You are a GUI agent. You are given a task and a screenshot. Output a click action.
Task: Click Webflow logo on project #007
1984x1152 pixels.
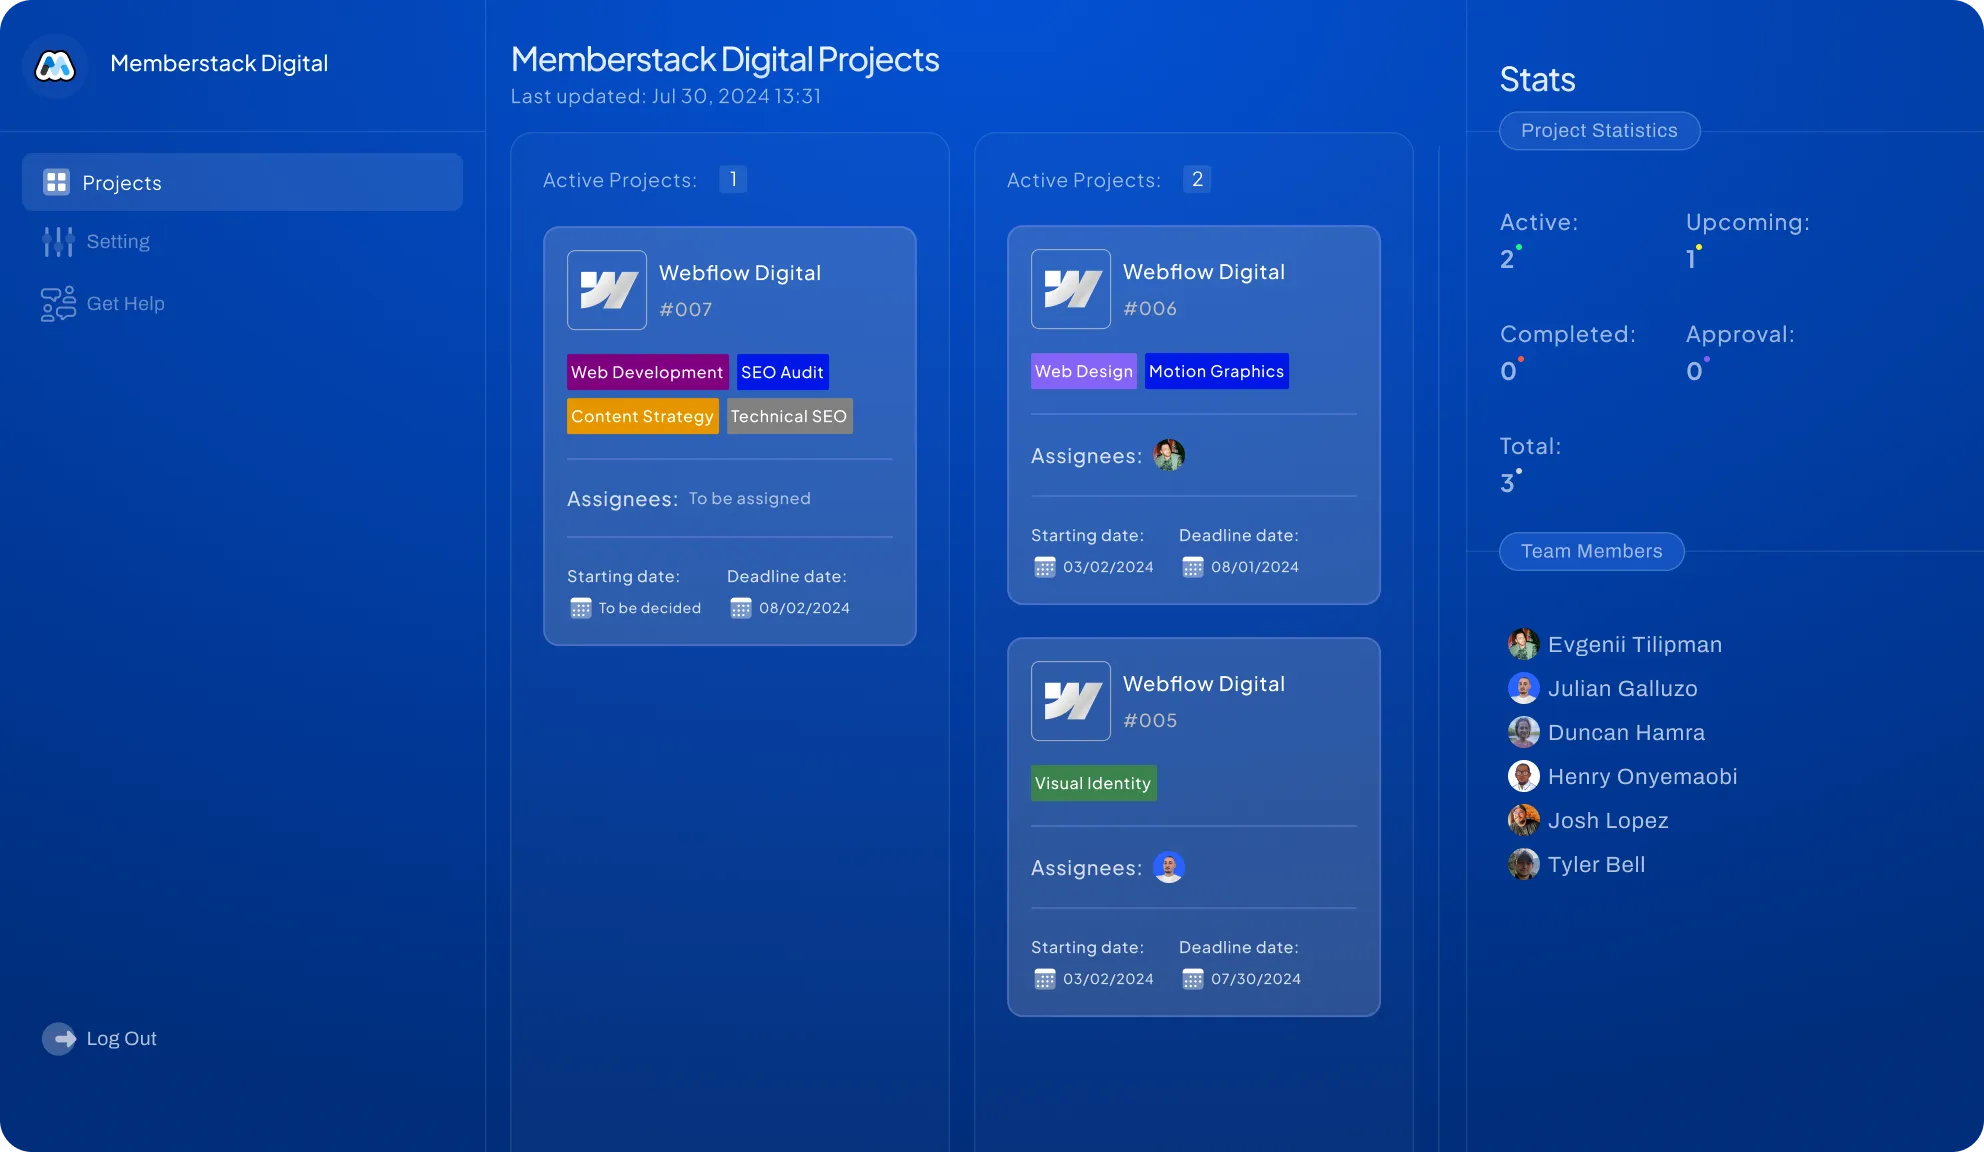pyautogui.click(x=607, y=290)
